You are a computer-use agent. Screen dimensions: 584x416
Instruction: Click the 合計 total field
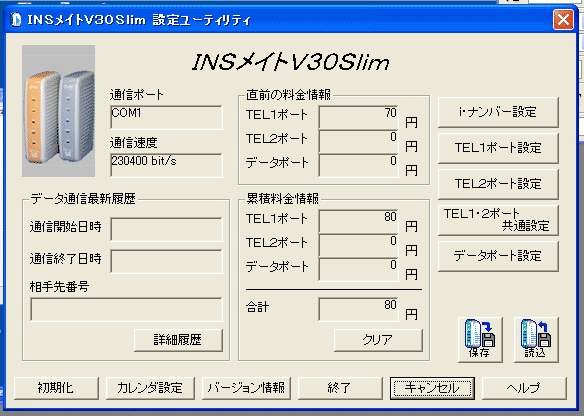(358, 309)
